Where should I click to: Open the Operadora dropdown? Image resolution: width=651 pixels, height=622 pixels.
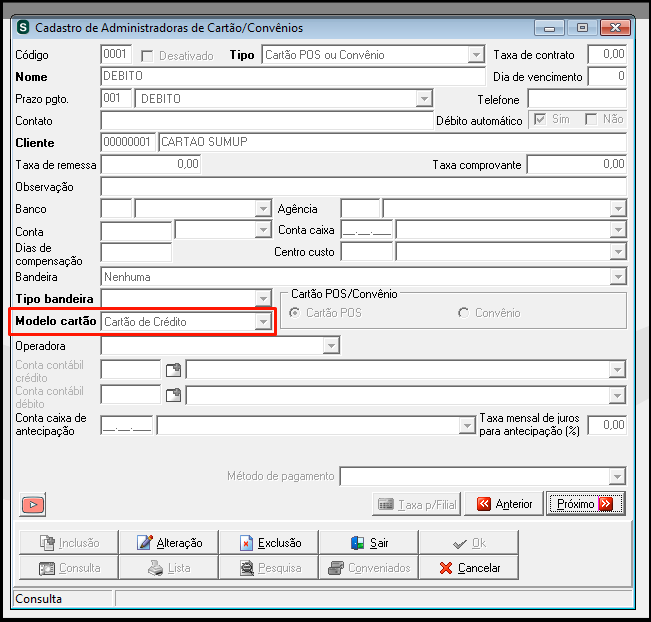(331, 345)
